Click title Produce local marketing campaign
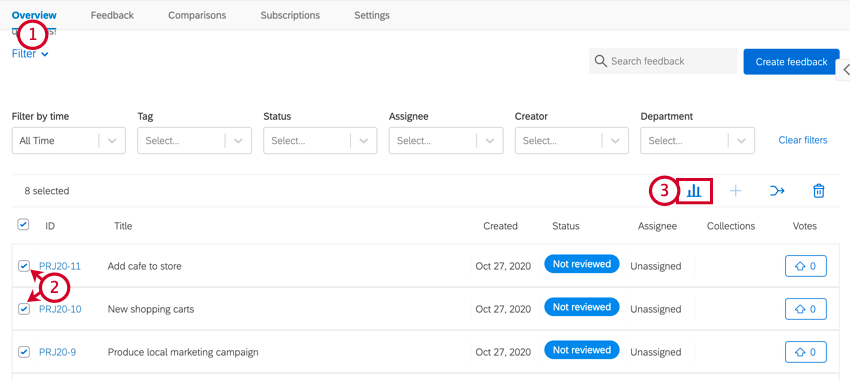The height and width of the screenshot is (381, 850). coord(183,352)
